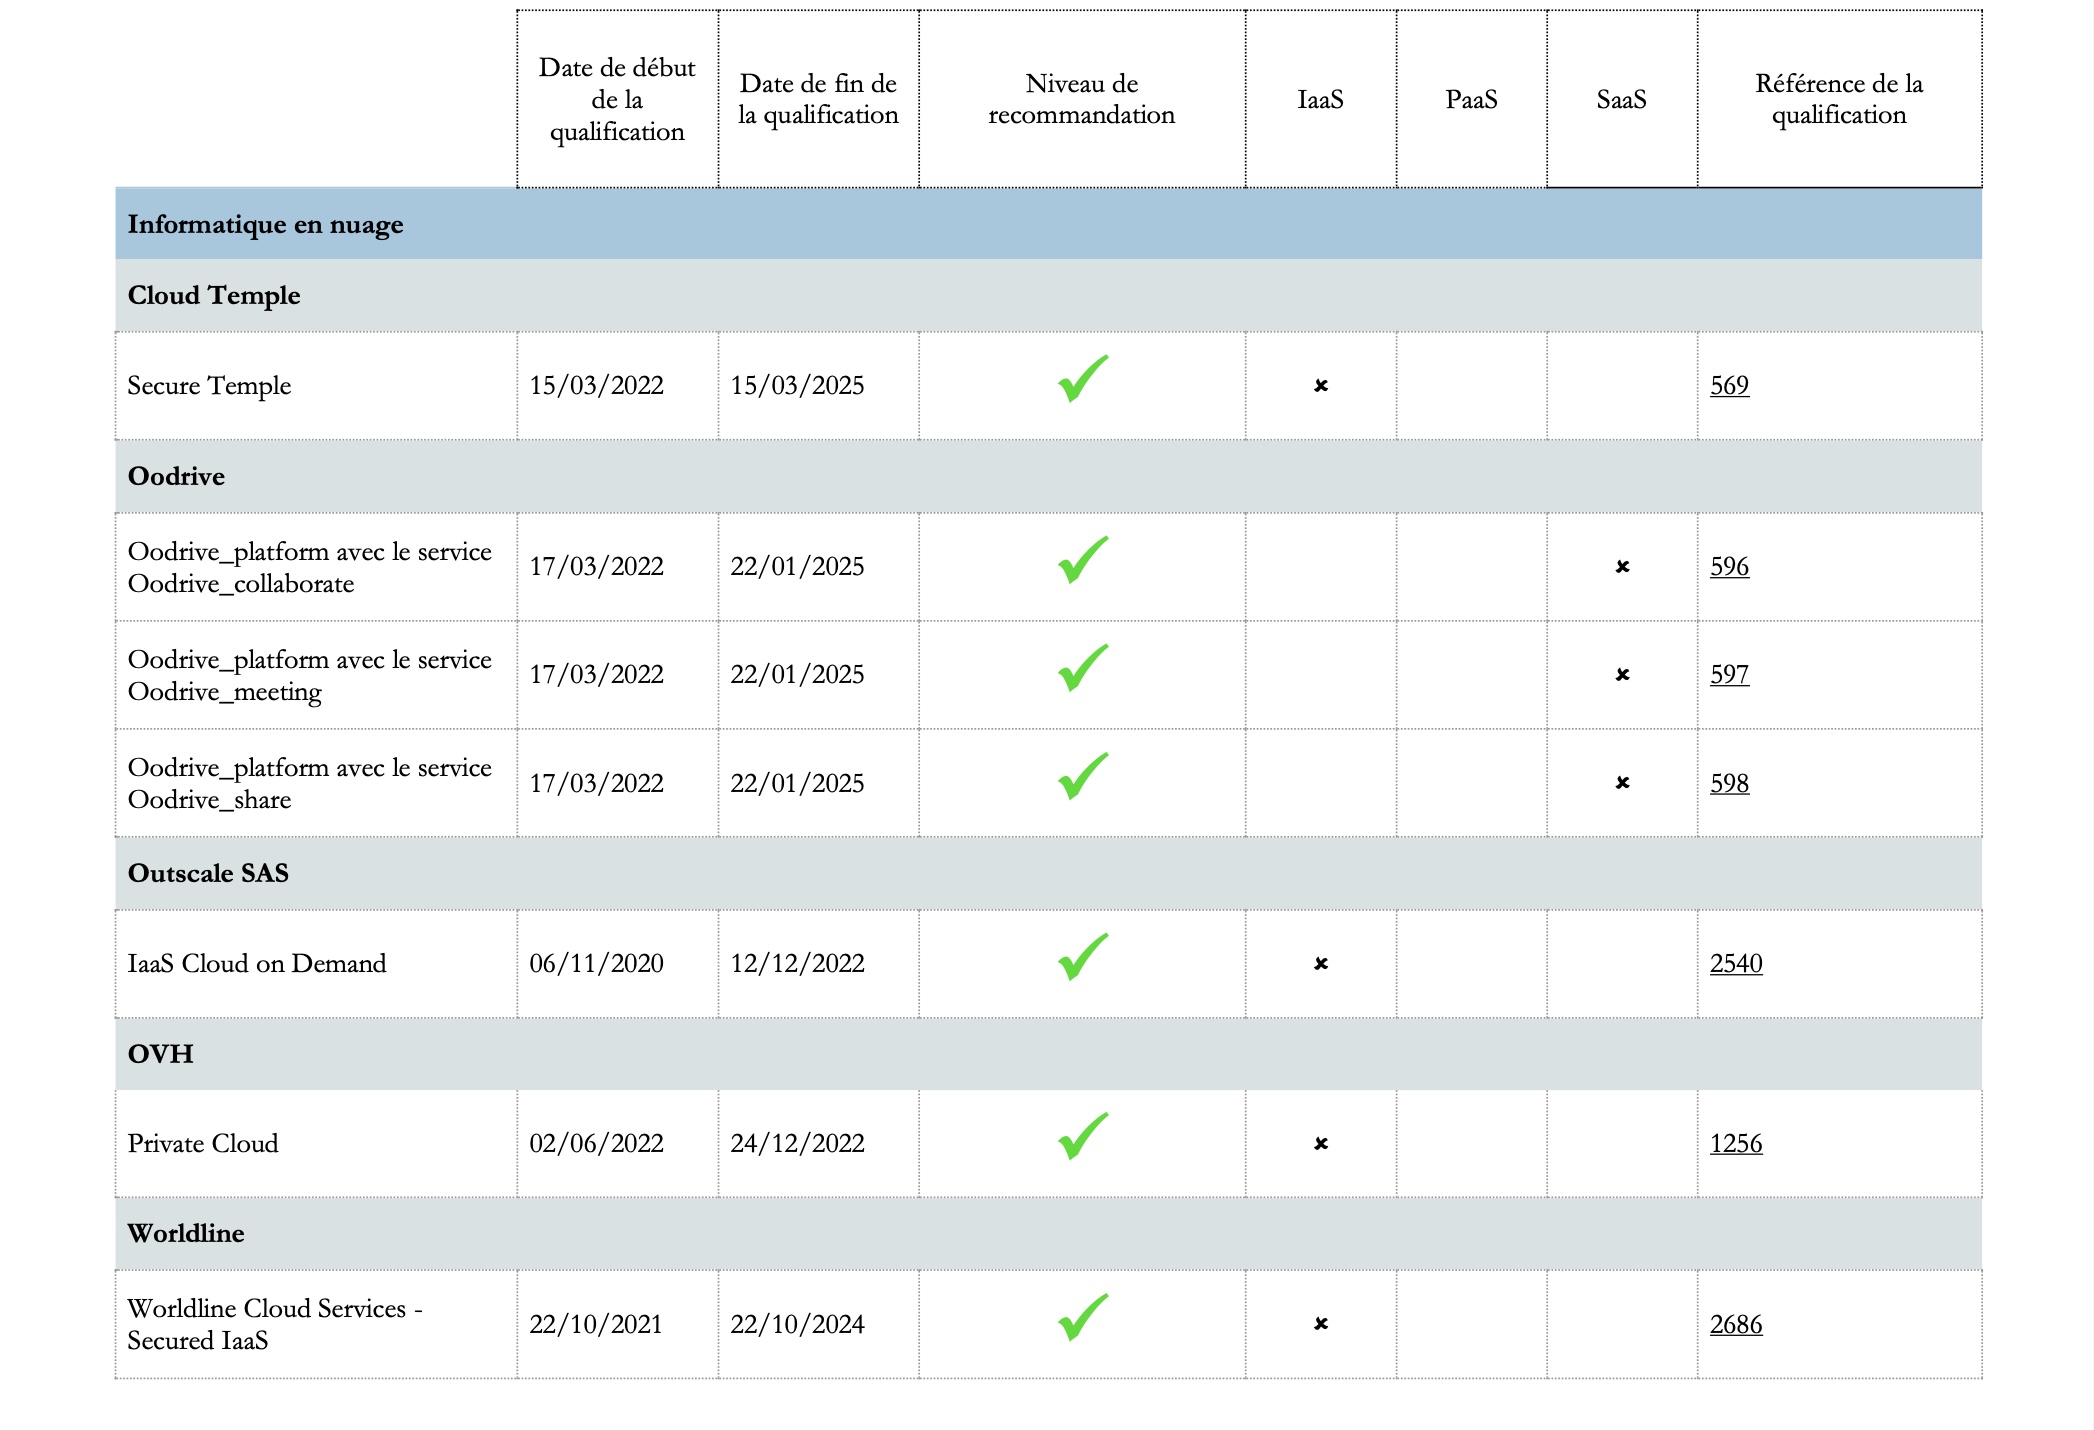Click the IaaS cross mark for Private Cloud
The height and width of the screenshot is (1430, 2094).
click(x=1321, y=1144)
